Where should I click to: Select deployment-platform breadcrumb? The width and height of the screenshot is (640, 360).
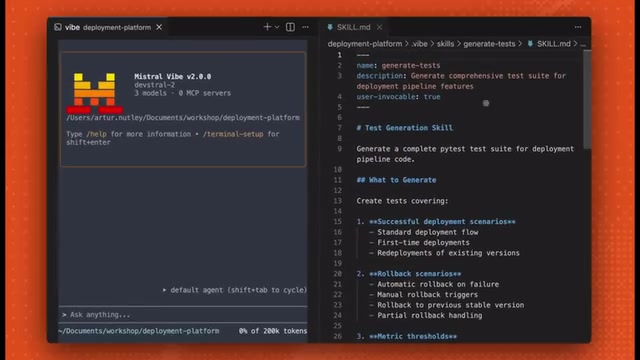coord(365,44)
